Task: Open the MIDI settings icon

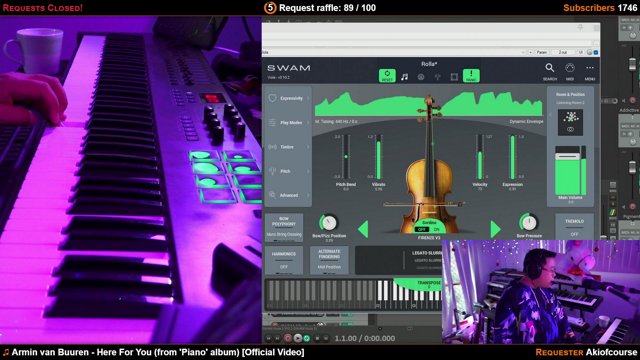Action: tap(570, 68)
